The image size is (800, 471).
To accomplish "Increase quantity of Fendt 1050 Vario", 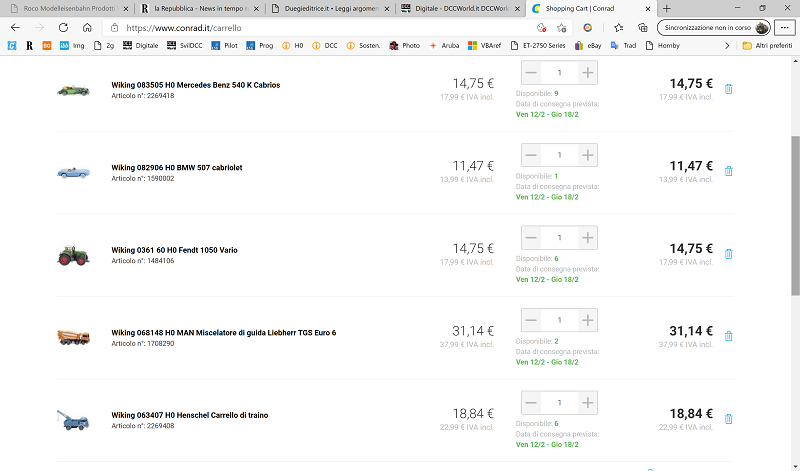I will (588, 238).
